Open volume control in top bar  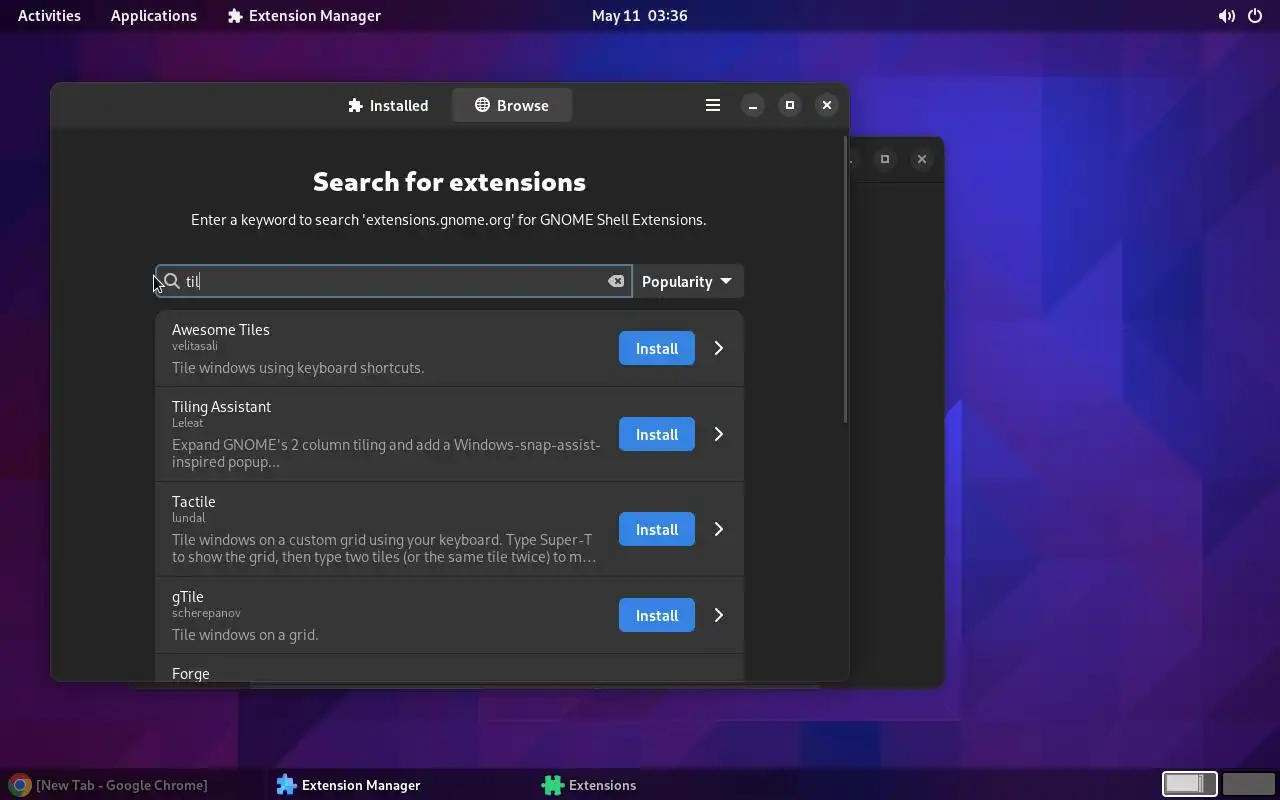(1226, 16)
